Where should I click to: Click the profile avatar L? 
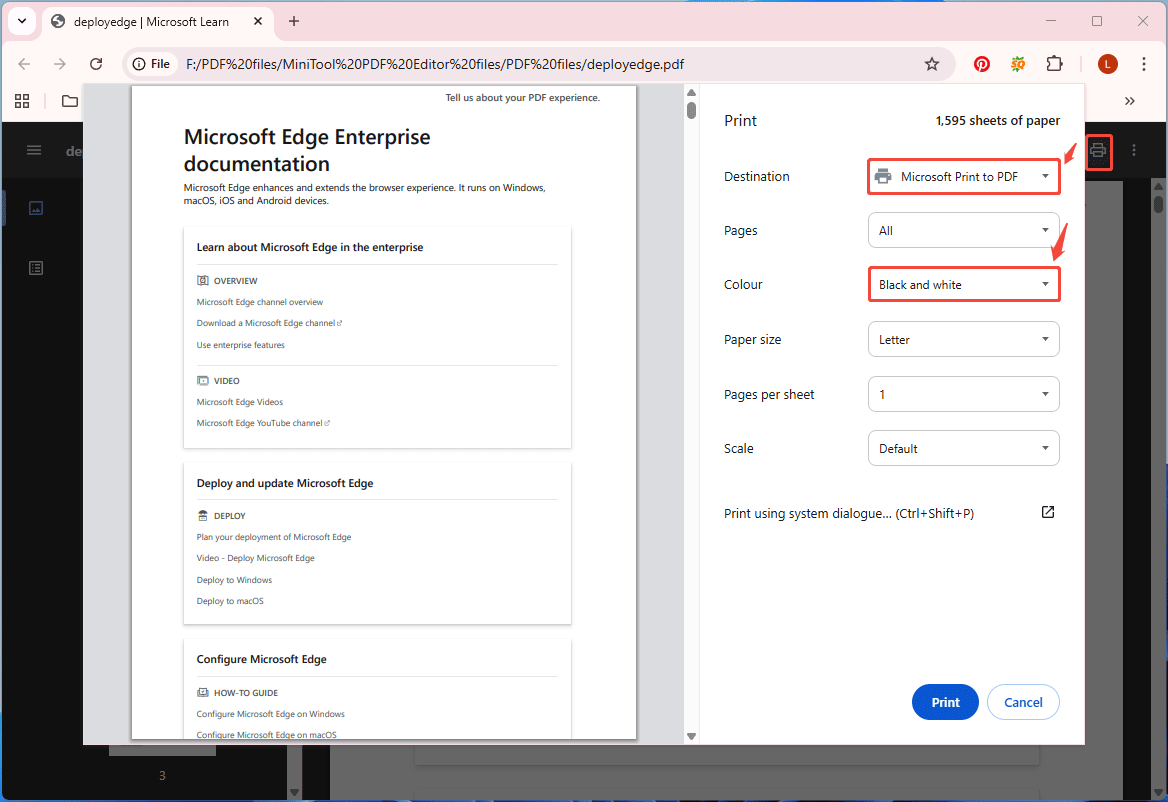point(1107,64)
